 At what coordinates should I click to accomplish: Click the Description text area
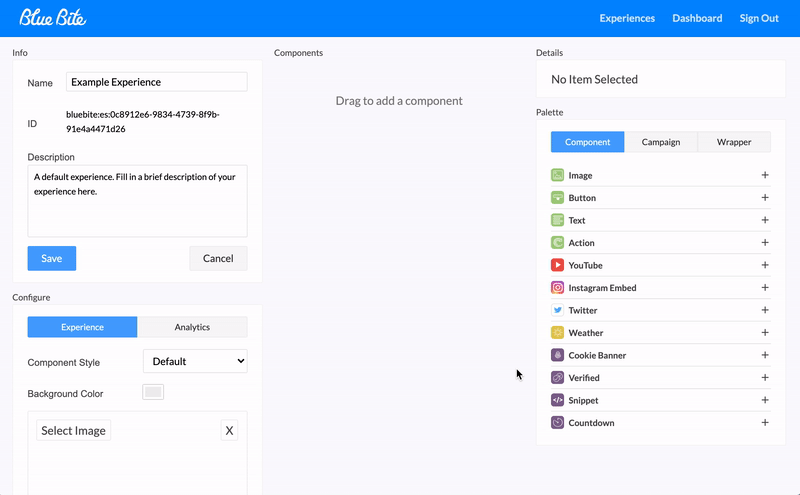pos(137,201)
